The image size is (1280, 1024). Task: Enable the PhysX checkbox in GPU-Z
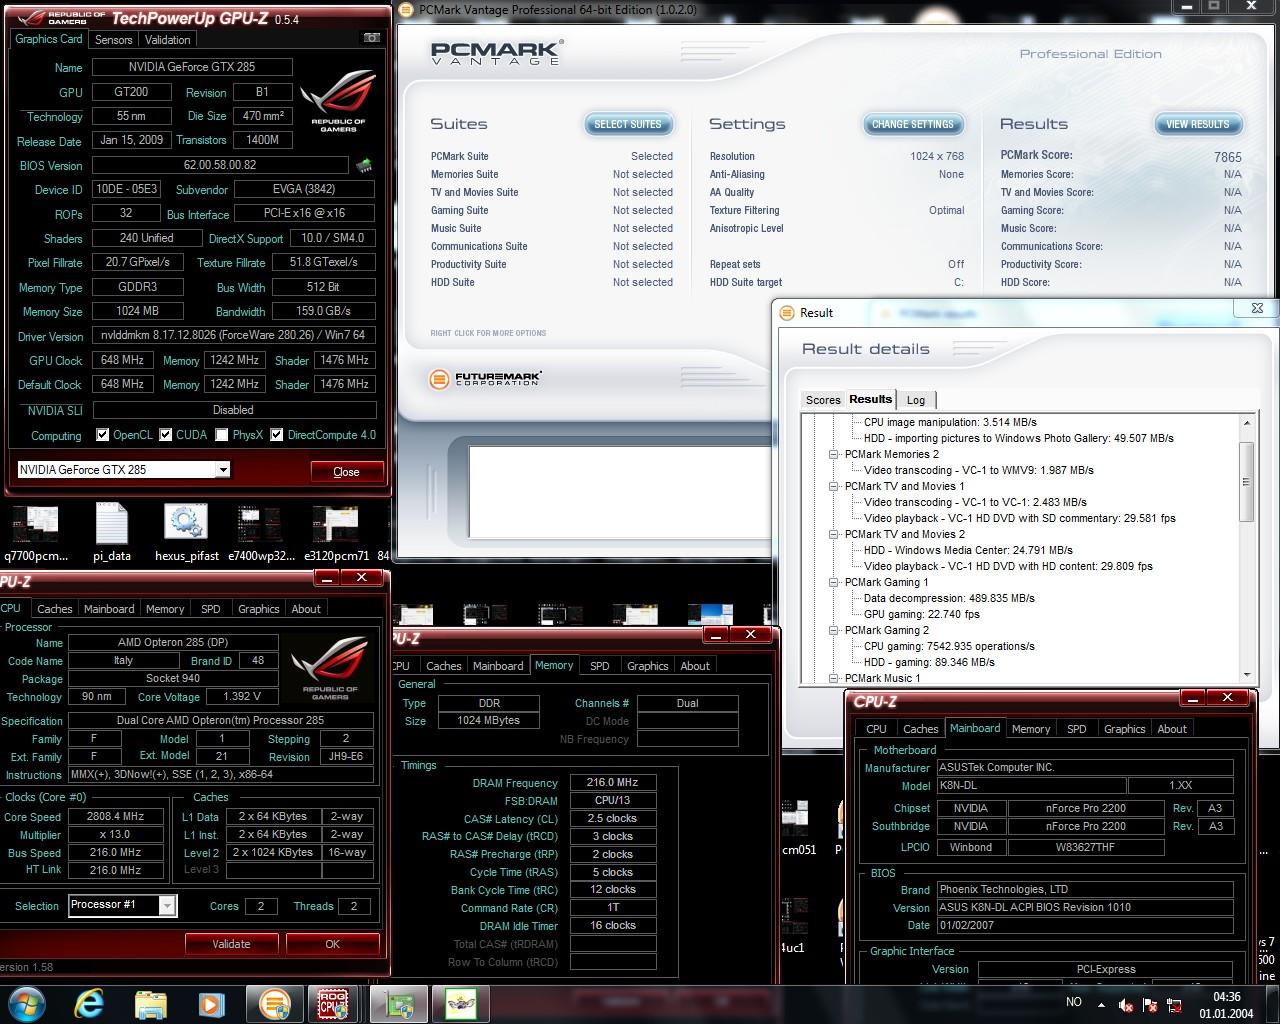pyautogui.click(x=222, y=435)
